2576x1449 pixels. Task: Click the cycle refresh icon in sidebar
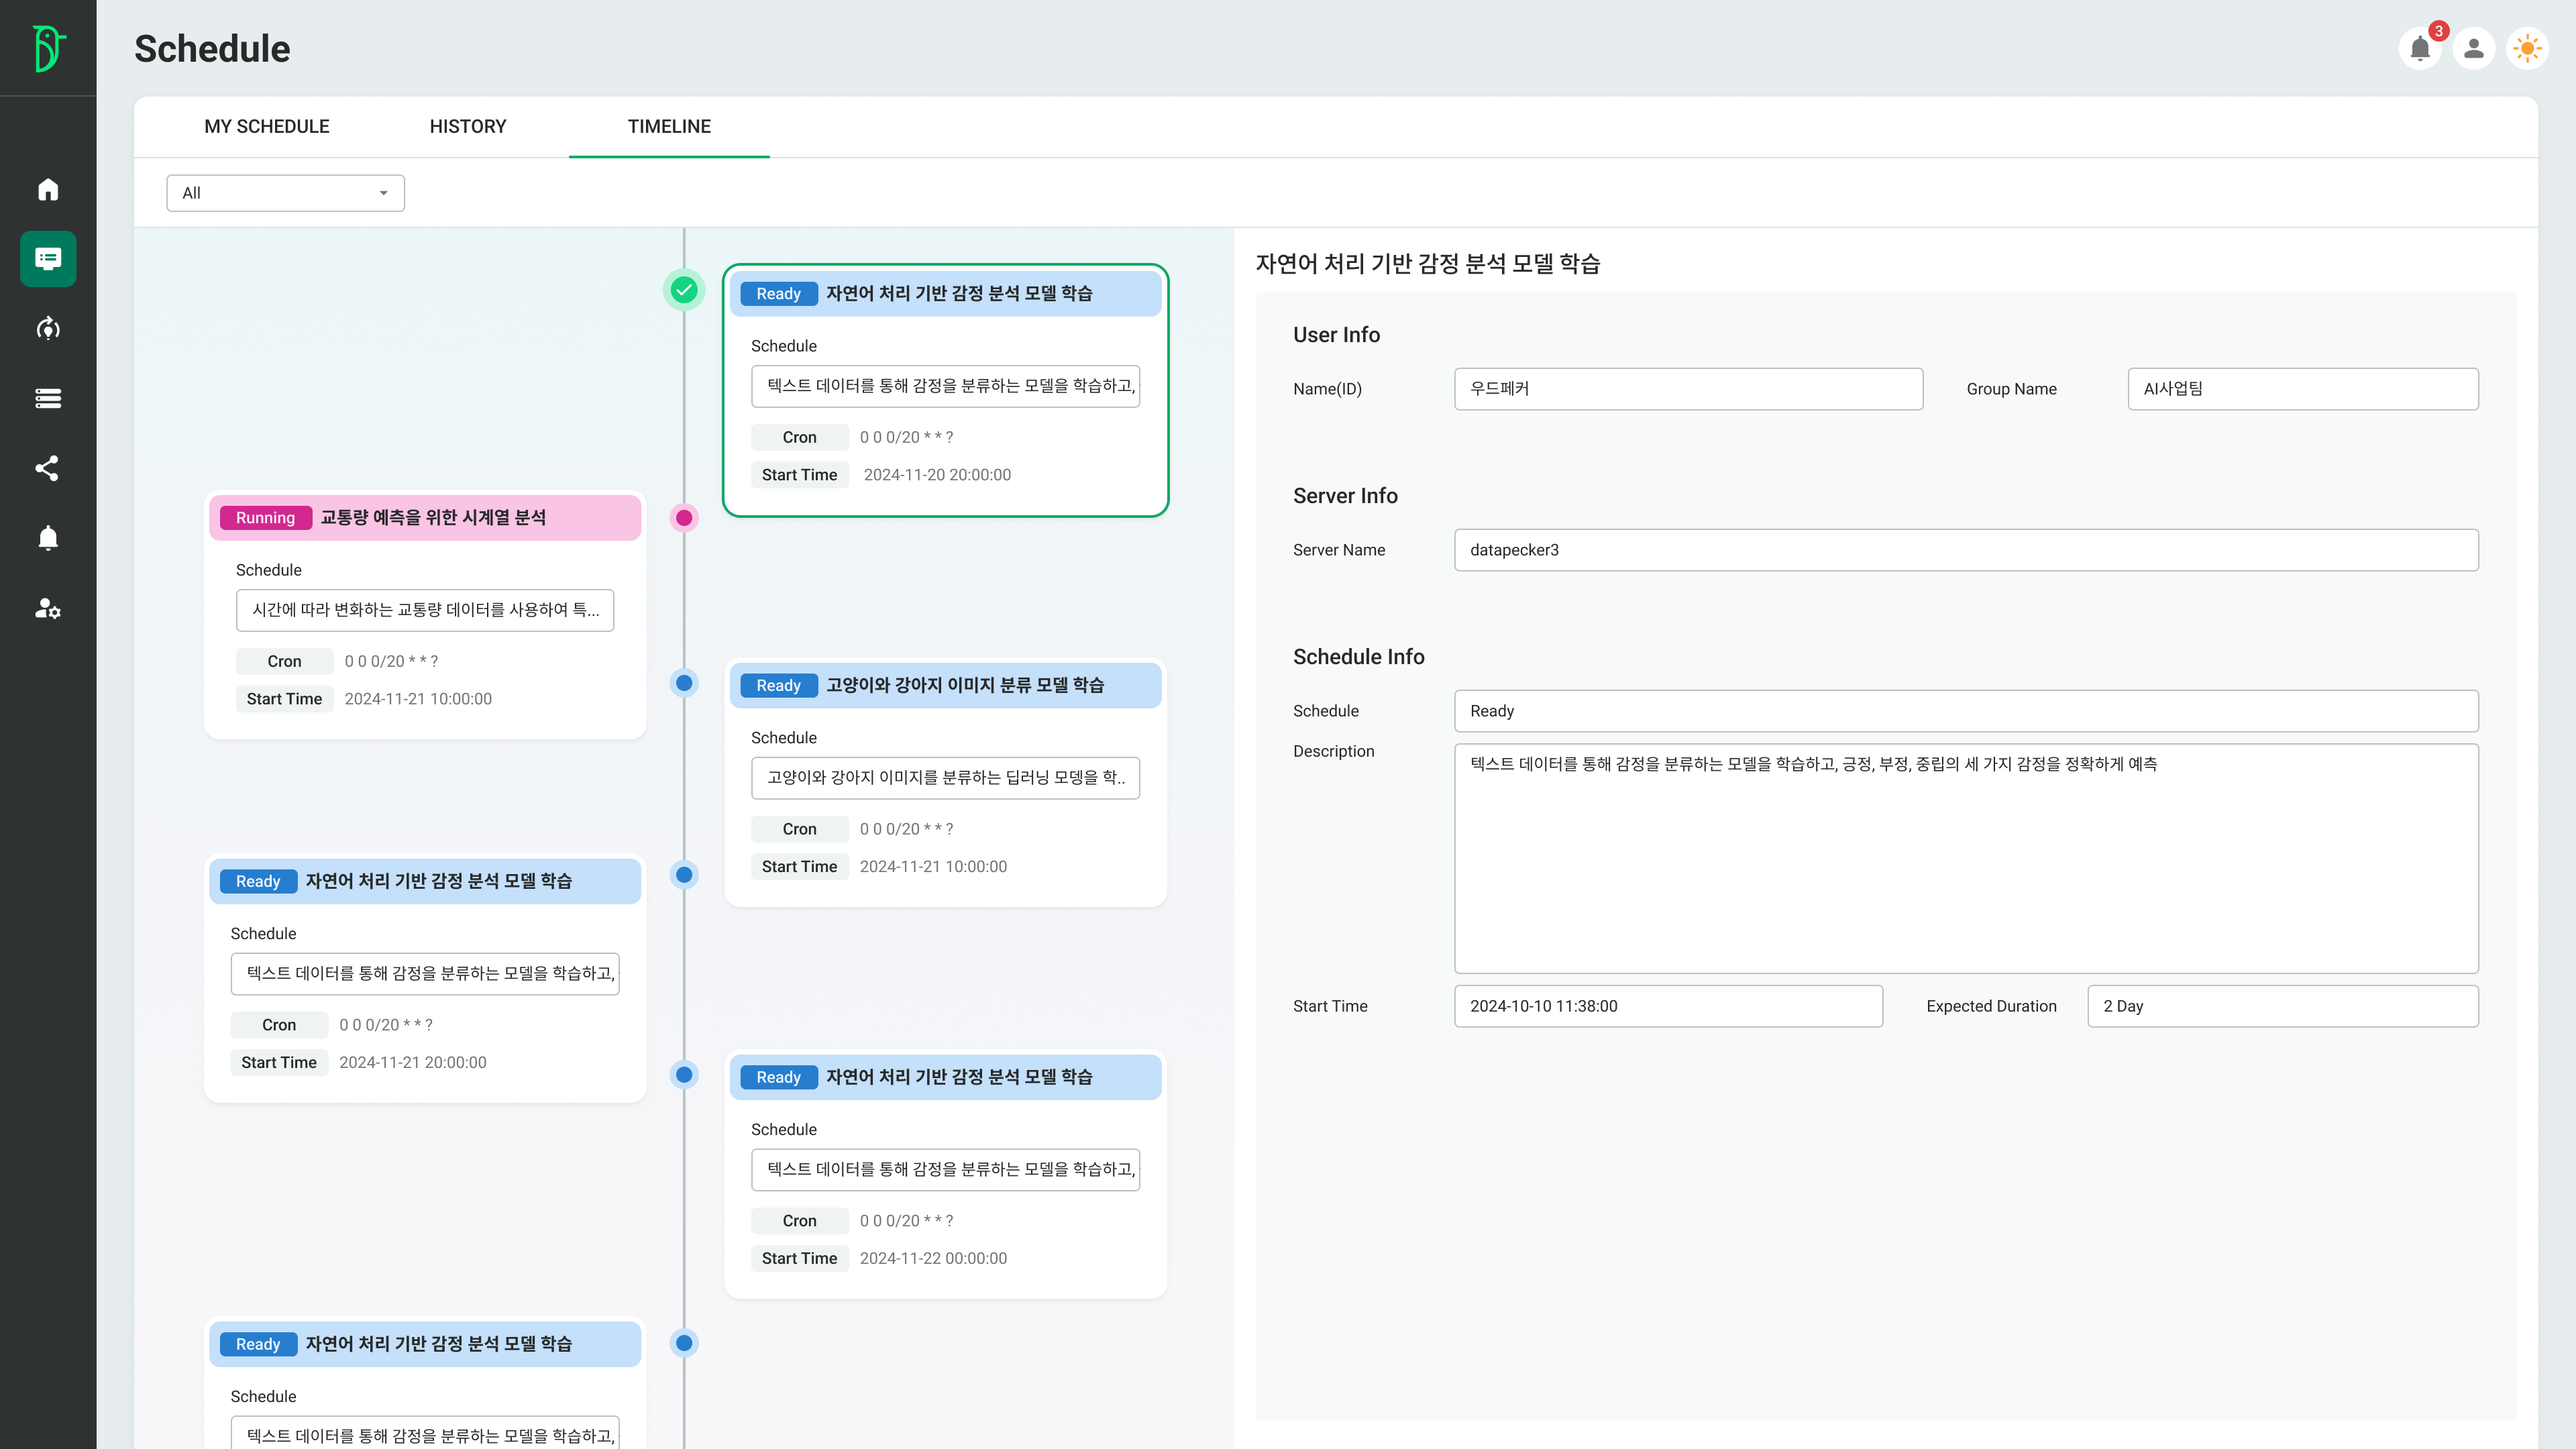[x=48, y=329]
